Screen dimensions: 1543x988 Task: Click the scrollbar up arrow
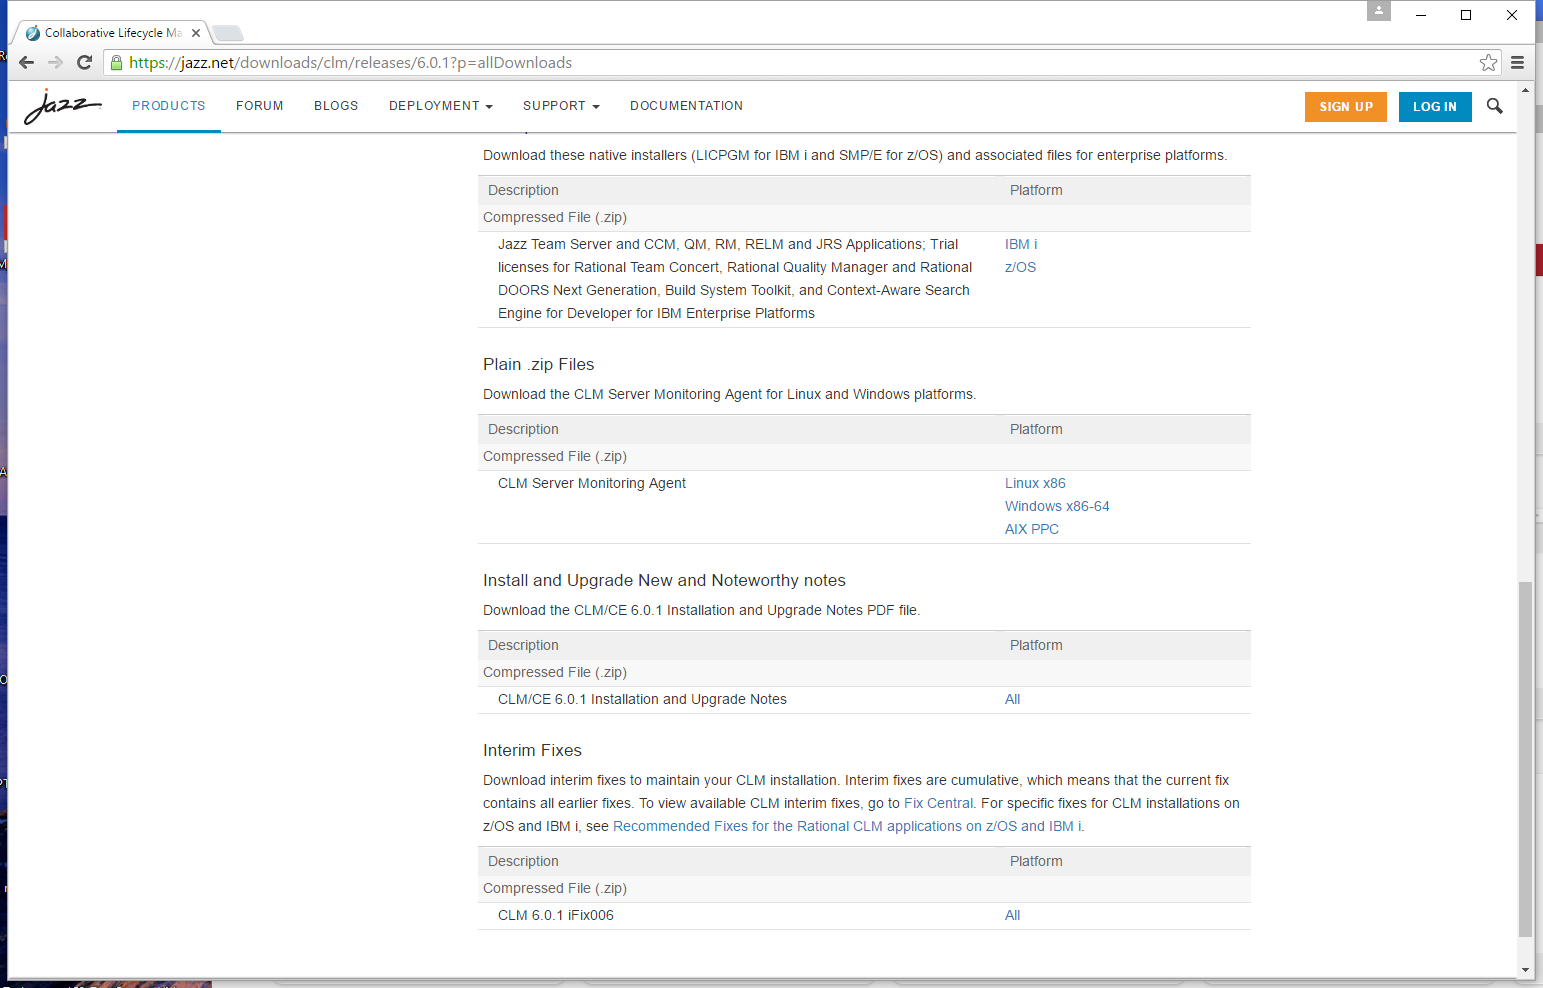[1525, 90]
